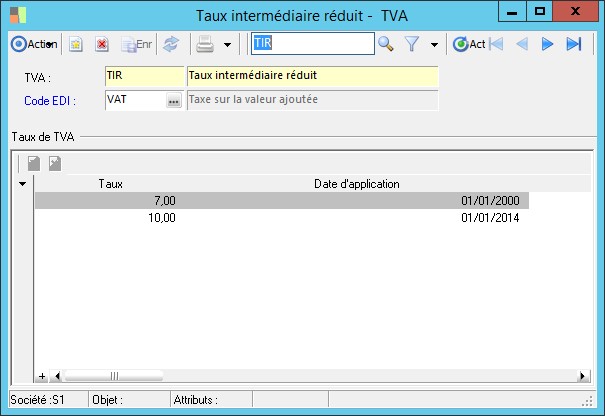Click the horizontal scrollbar right arrow
The height and width of the screenshot is (416, 605).
point(583,376)
